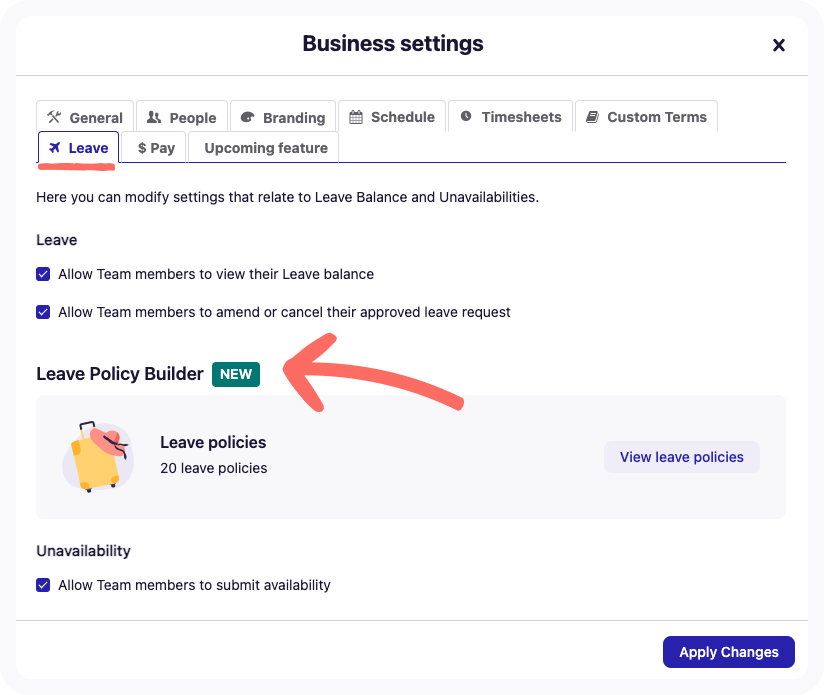The height and width of the screenshot is (695, 824).
Task: Click the Leave Policy Builder heading
Action: (120, 374)
